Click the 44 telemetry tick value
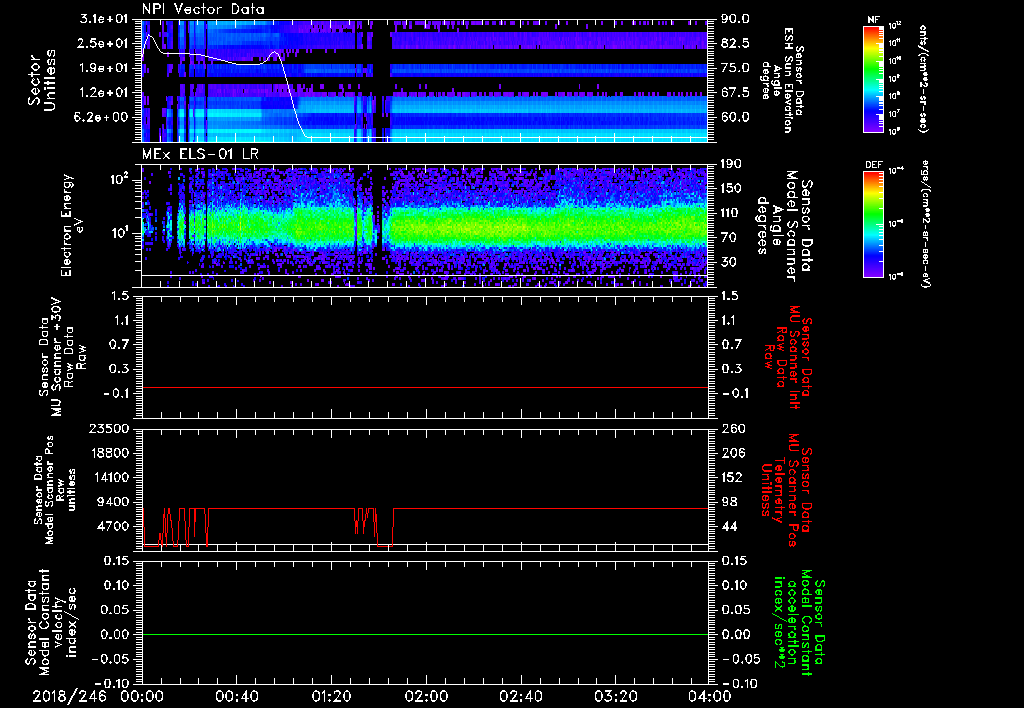The image size is (1024, 708). pos(729,526)
